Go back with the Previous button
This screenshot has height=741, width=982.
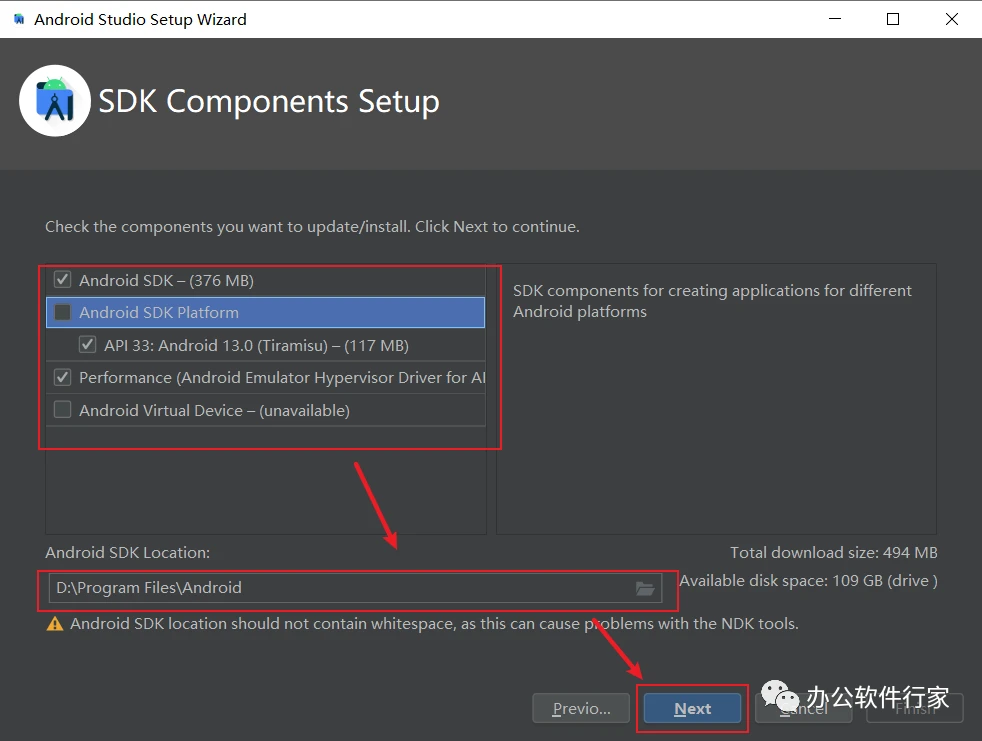(581, 708)
